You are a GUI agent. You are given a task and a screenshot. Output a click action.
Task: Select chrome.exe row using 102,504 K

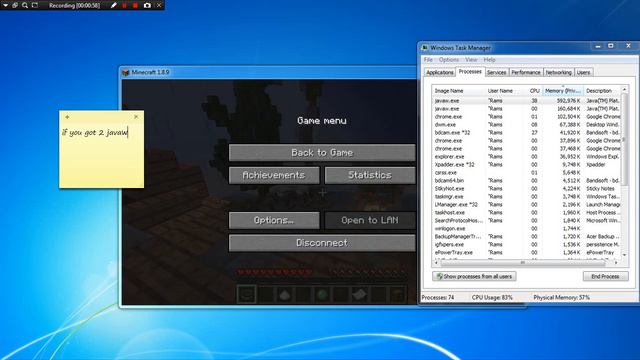(x=527, y=116)
